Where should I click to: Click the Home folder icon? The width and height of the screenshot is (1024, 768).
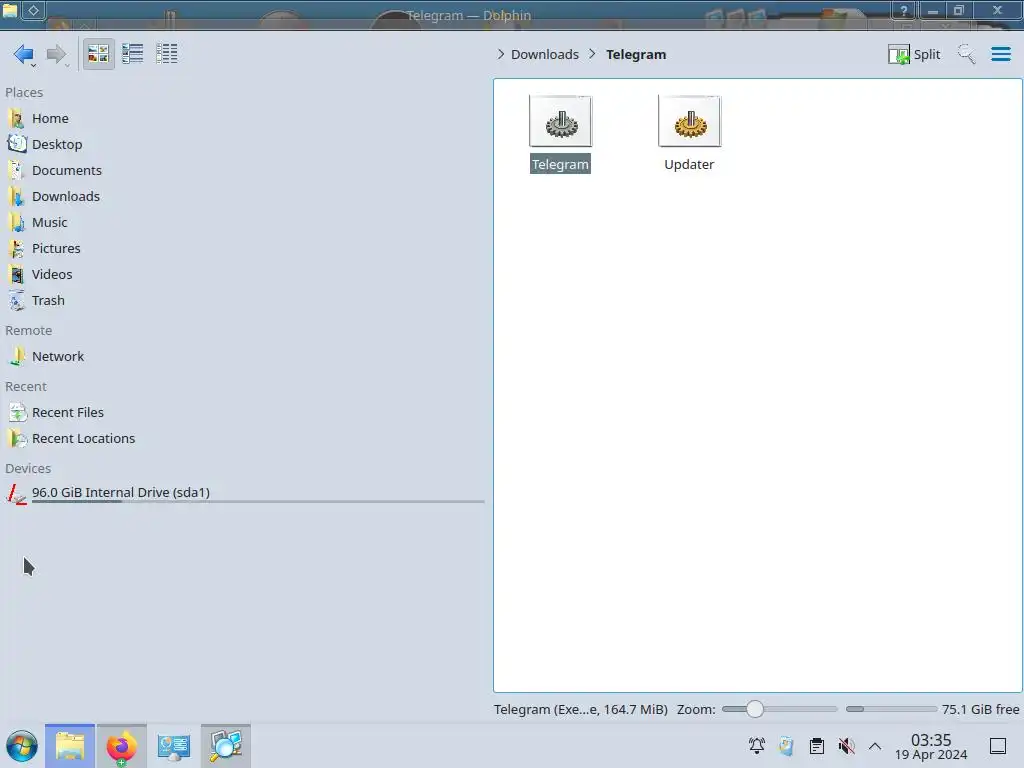click(x=17, y=118)
